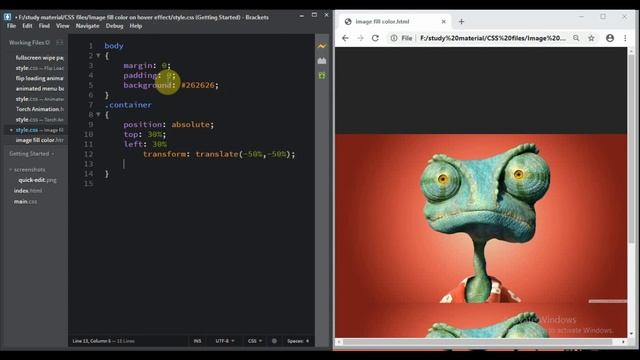Screen dimensions: 640x360
Task: Click the .container selector on line 7
Action: coord(128,105)
